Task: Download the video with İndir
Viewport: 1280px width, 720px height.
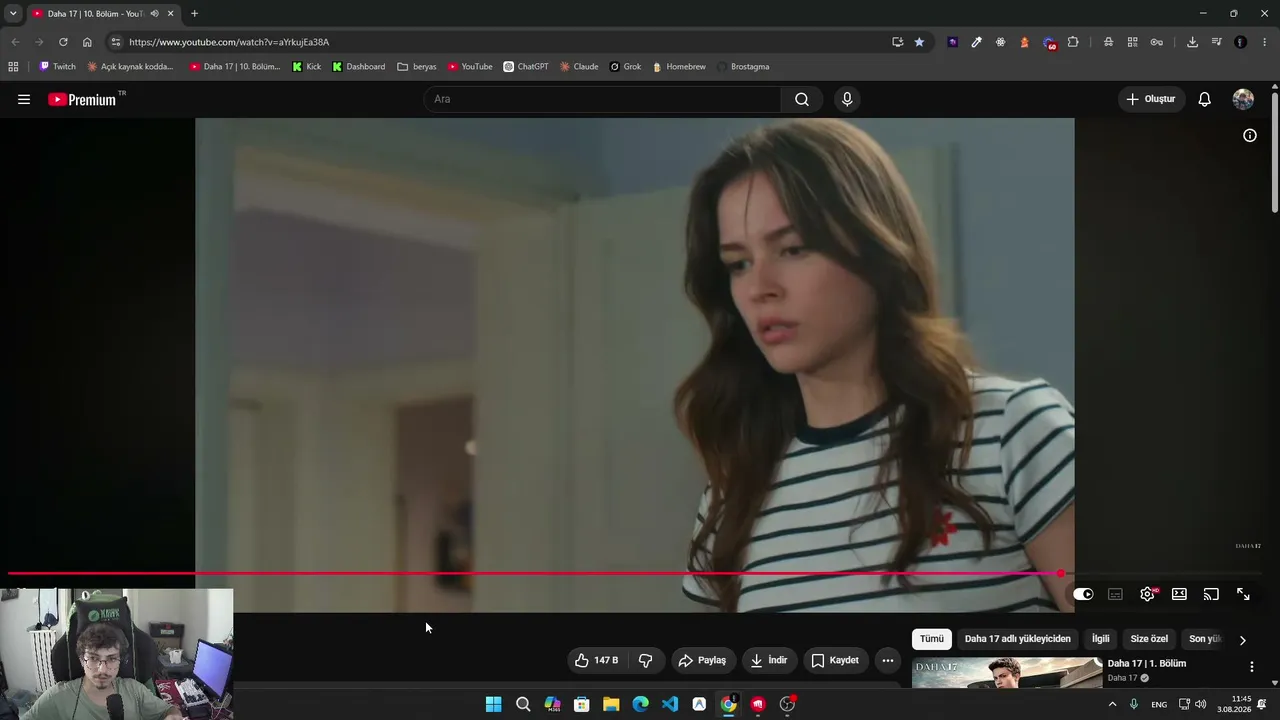Action: (769, 660)
